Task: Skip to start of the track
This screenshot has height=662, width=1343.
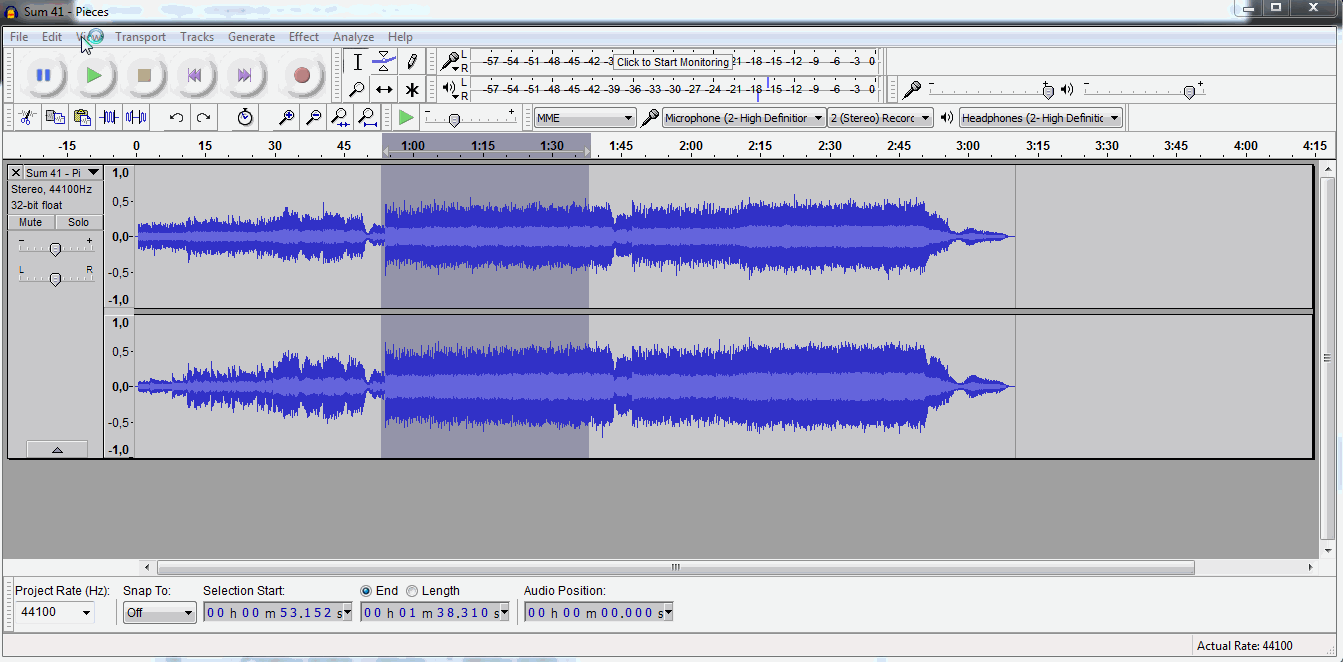Action: pos(195,75)
